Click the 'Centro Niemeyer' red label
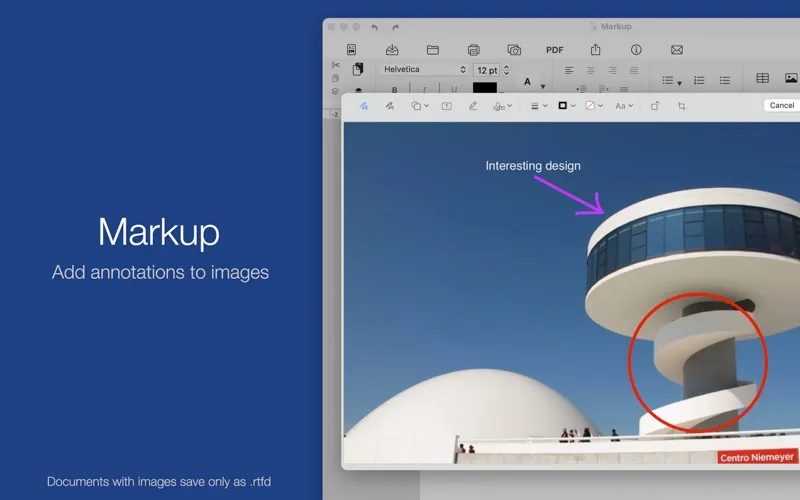Image resolution: width=800 pixels, height=500 pixels. (757, 457)
